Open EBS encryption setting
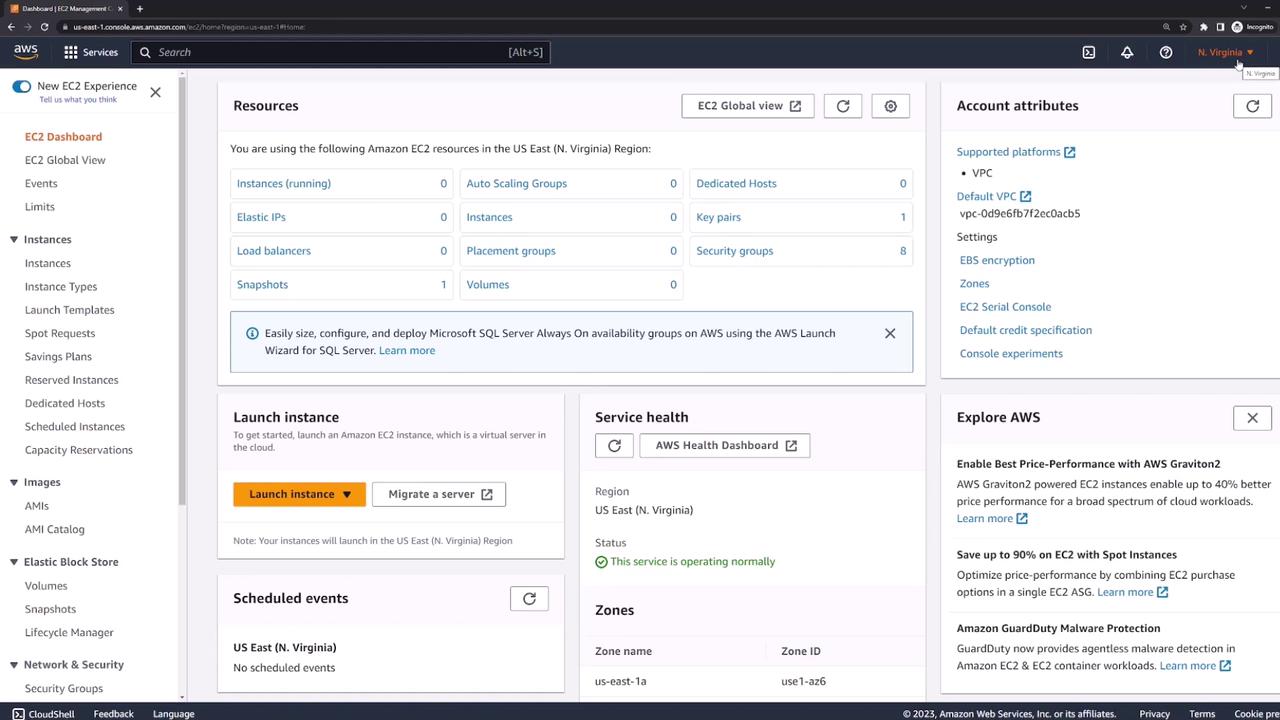 997,260
